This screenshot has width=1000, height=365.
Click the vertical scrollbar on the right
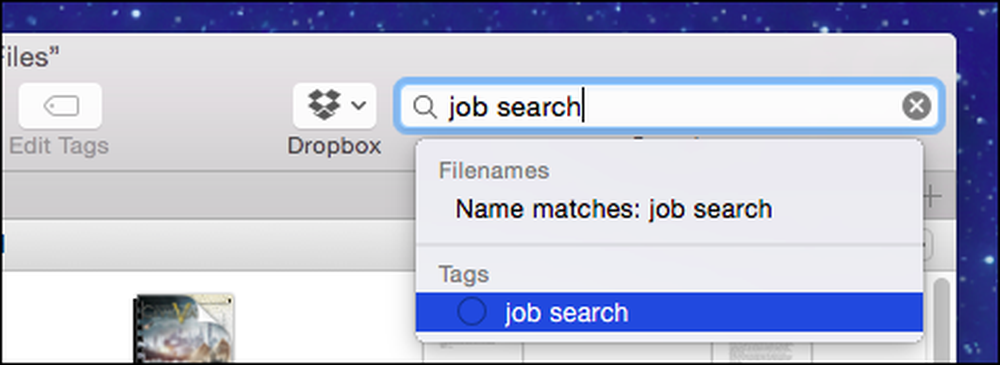pos(941,319)
